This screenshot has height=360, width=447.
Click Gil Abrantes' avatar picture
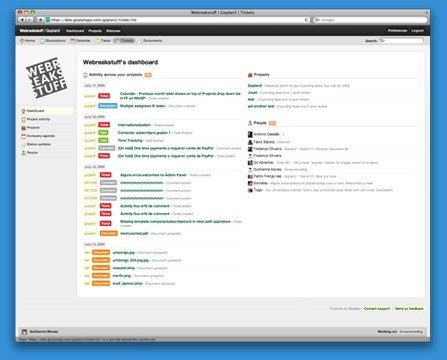click(250, 163)
